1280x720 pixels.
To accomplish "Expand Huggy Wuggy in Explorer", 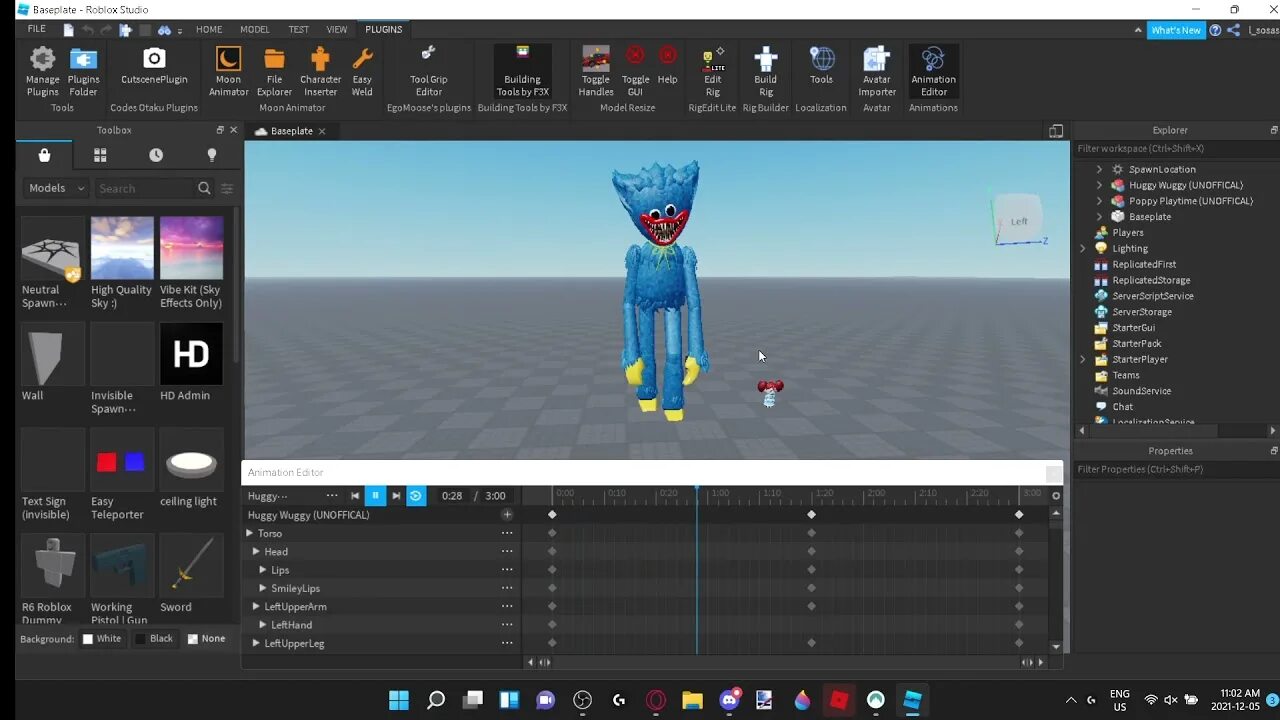I will click(x=1099, y=185).
